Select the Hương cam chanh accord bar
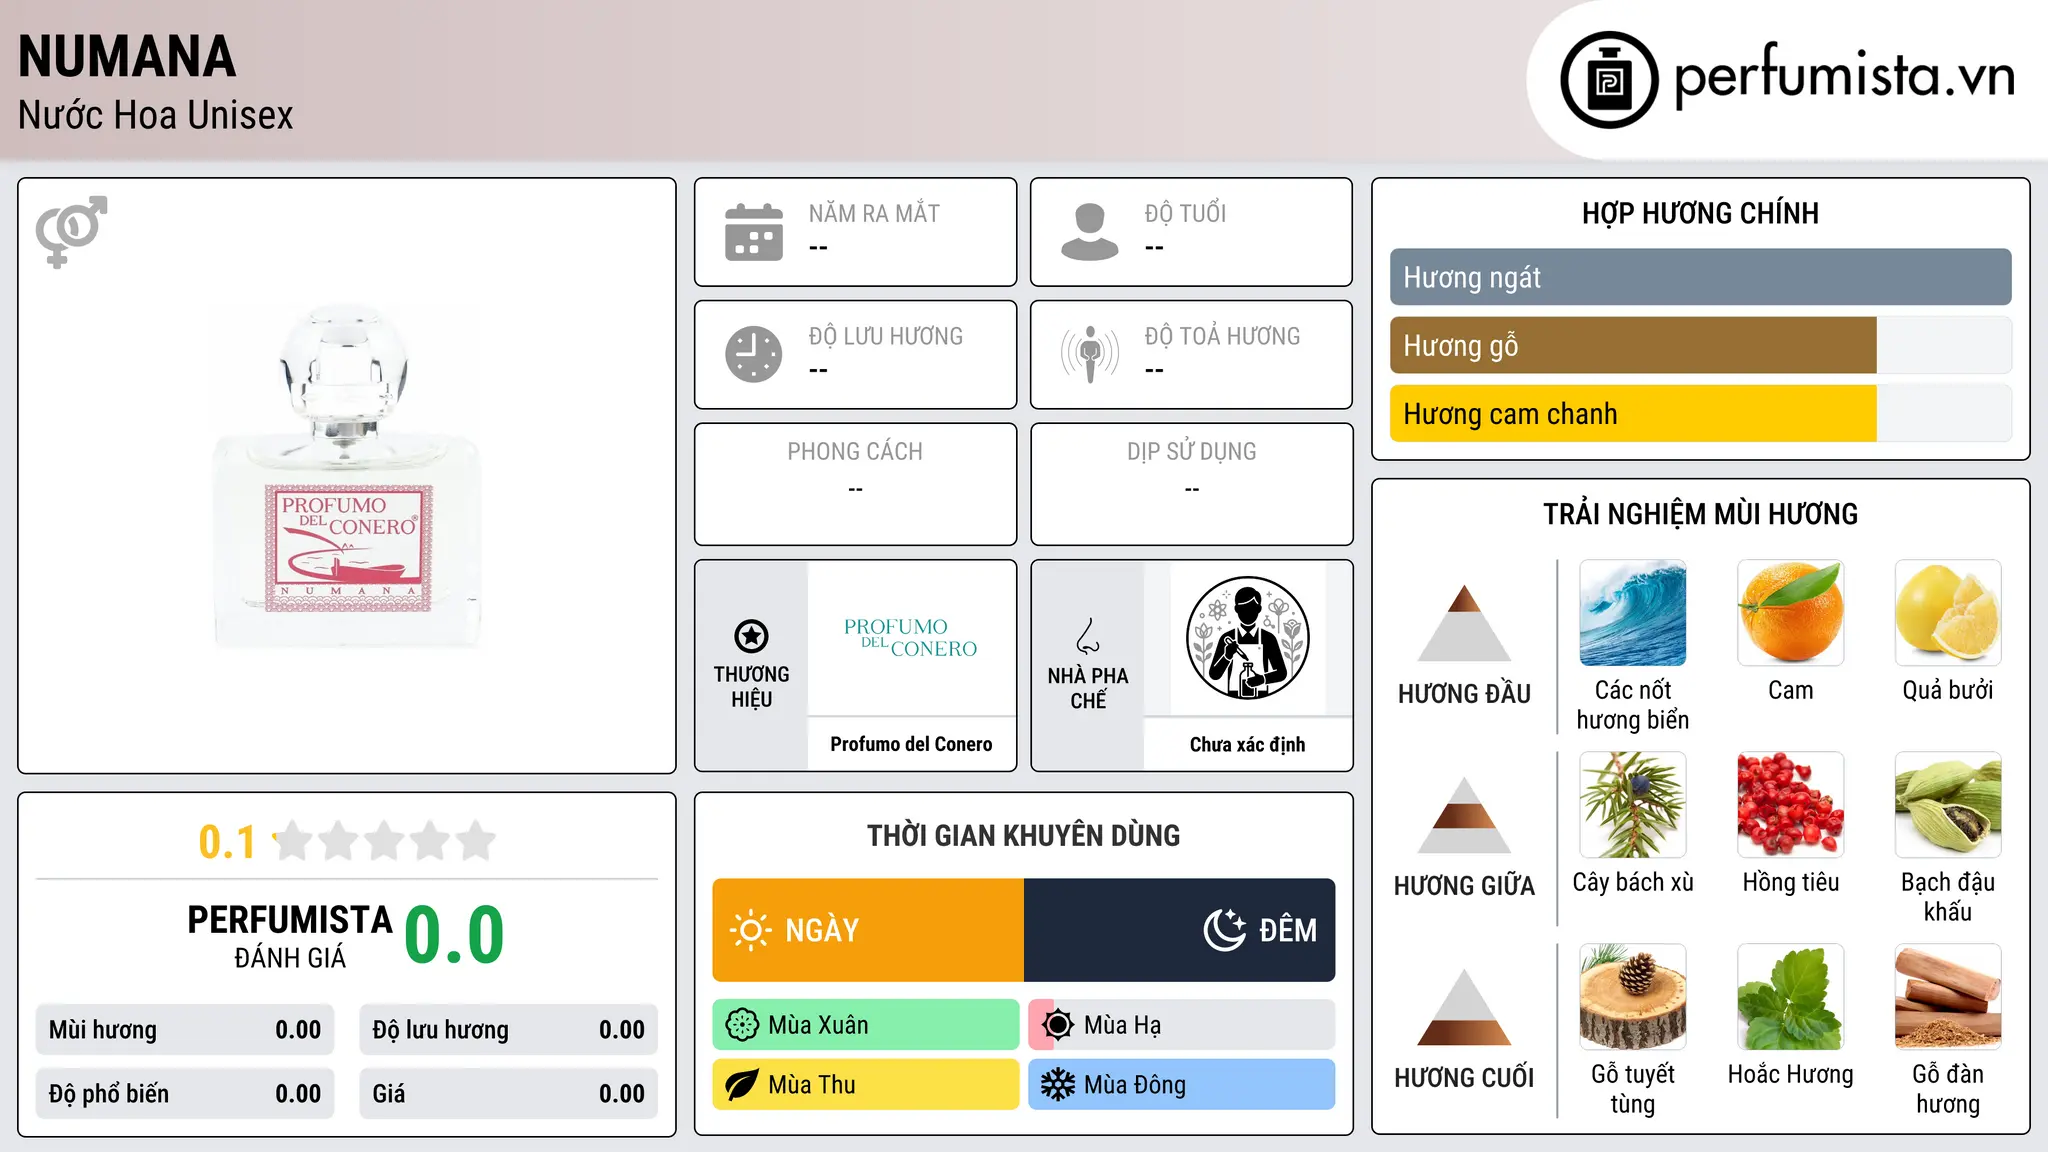This screenshot has width=2048, height=1152. pos(1701,413)
